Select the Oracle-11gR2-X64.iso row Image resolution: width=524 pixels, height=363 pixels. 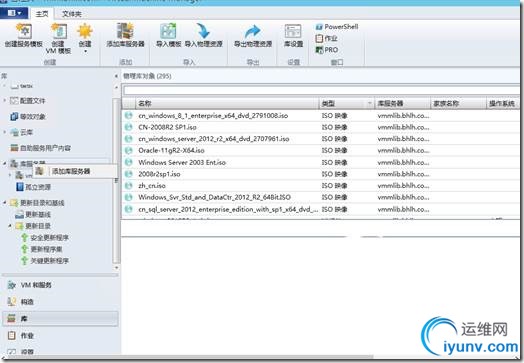320,151
